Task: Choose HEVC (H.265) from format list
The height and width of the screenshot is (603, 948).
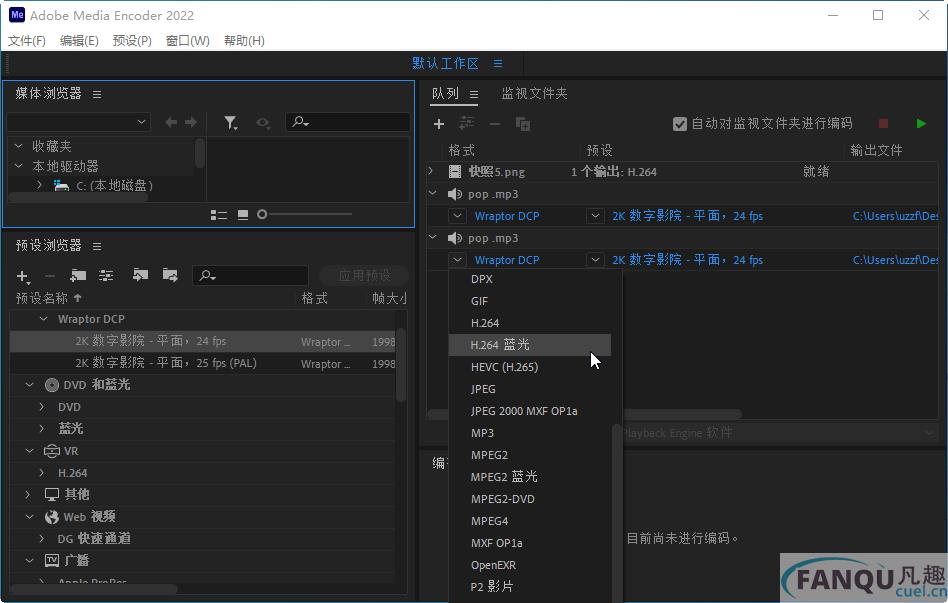Action: pyautogui.click(x=504, y=367)
